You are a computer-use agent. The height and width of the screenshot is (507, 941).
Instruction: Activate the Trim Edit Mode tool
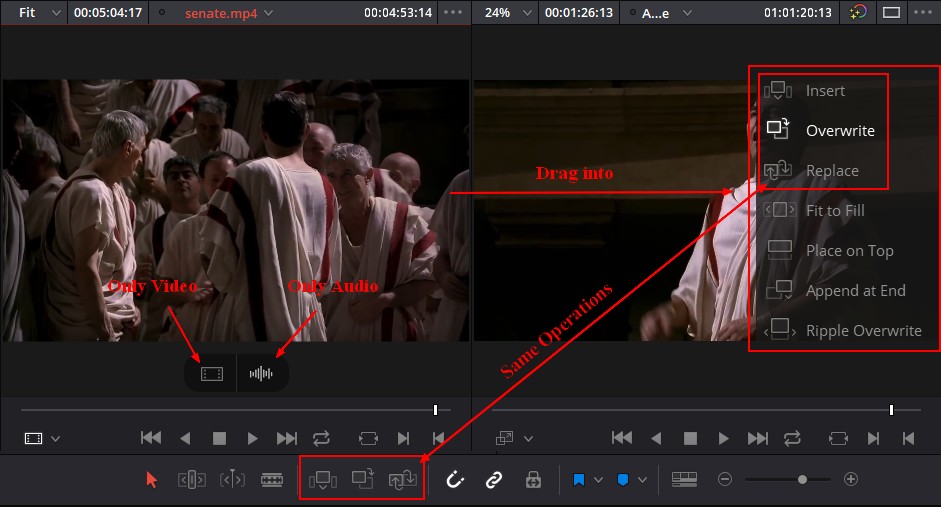tap(191, 480)
